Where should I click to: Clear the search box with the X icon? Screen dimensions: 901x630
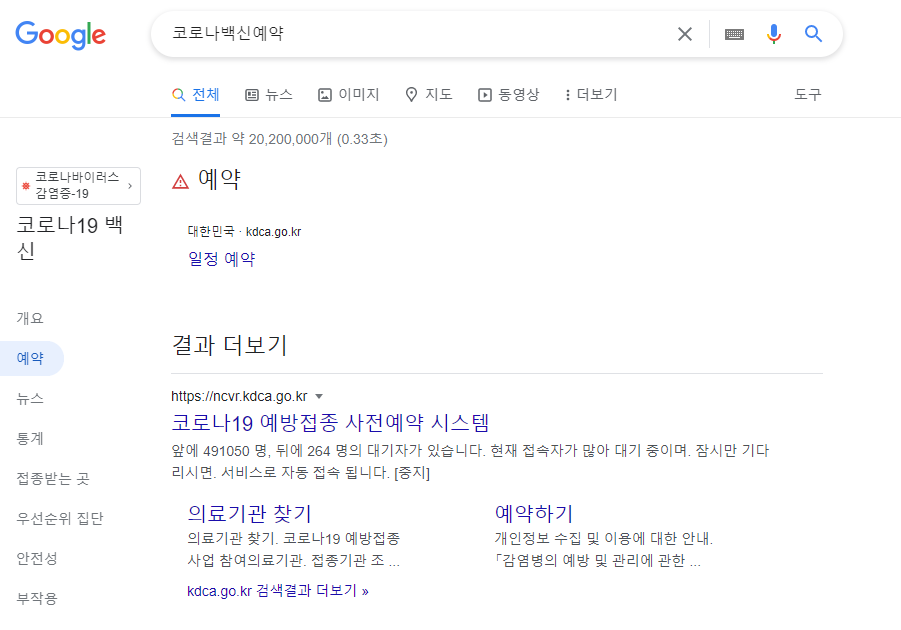(x=684, y=34)
